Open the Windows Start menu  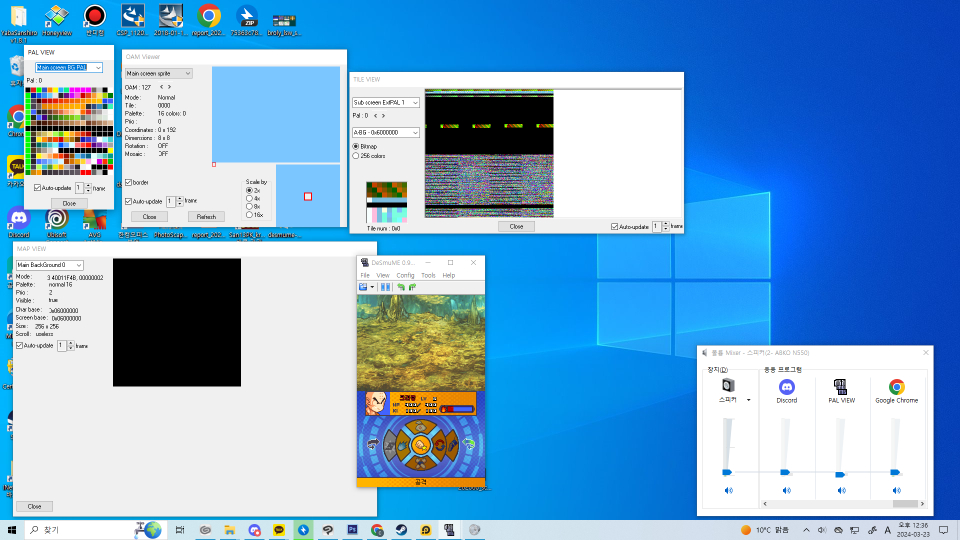12,530
